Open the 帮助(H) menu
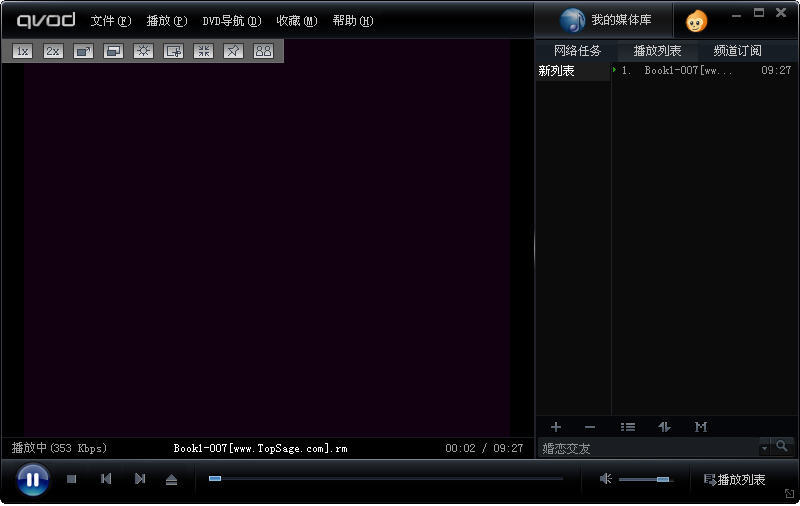800x506 pixels. pos(353,21)
